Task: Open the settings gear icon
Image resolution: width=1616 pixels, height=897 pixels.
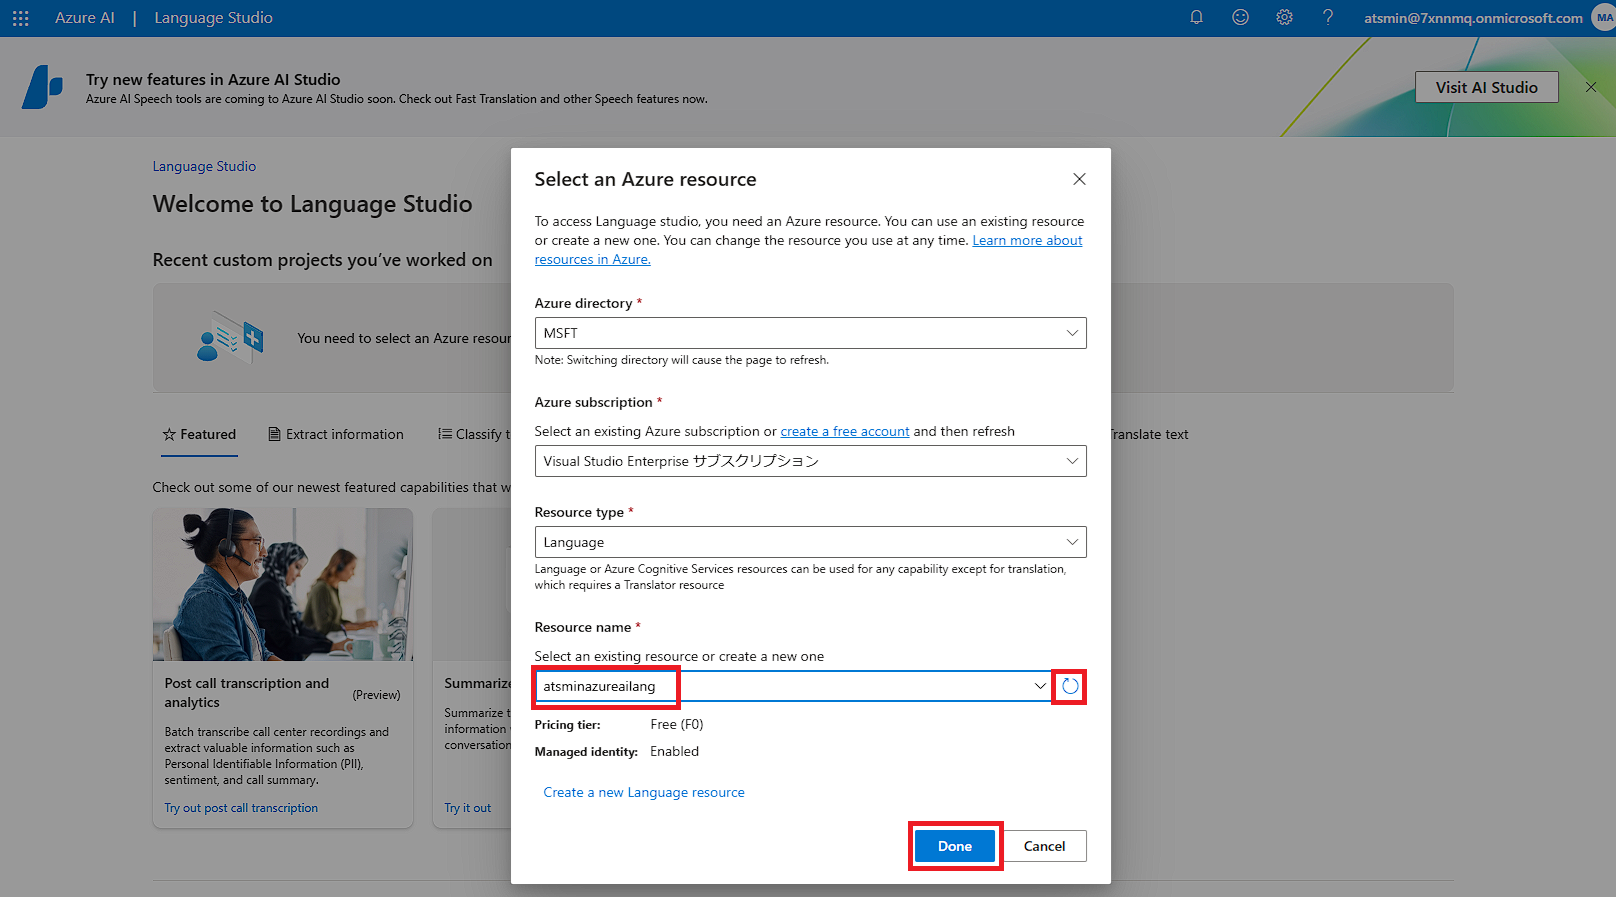Action: [x=1284, y=17]
